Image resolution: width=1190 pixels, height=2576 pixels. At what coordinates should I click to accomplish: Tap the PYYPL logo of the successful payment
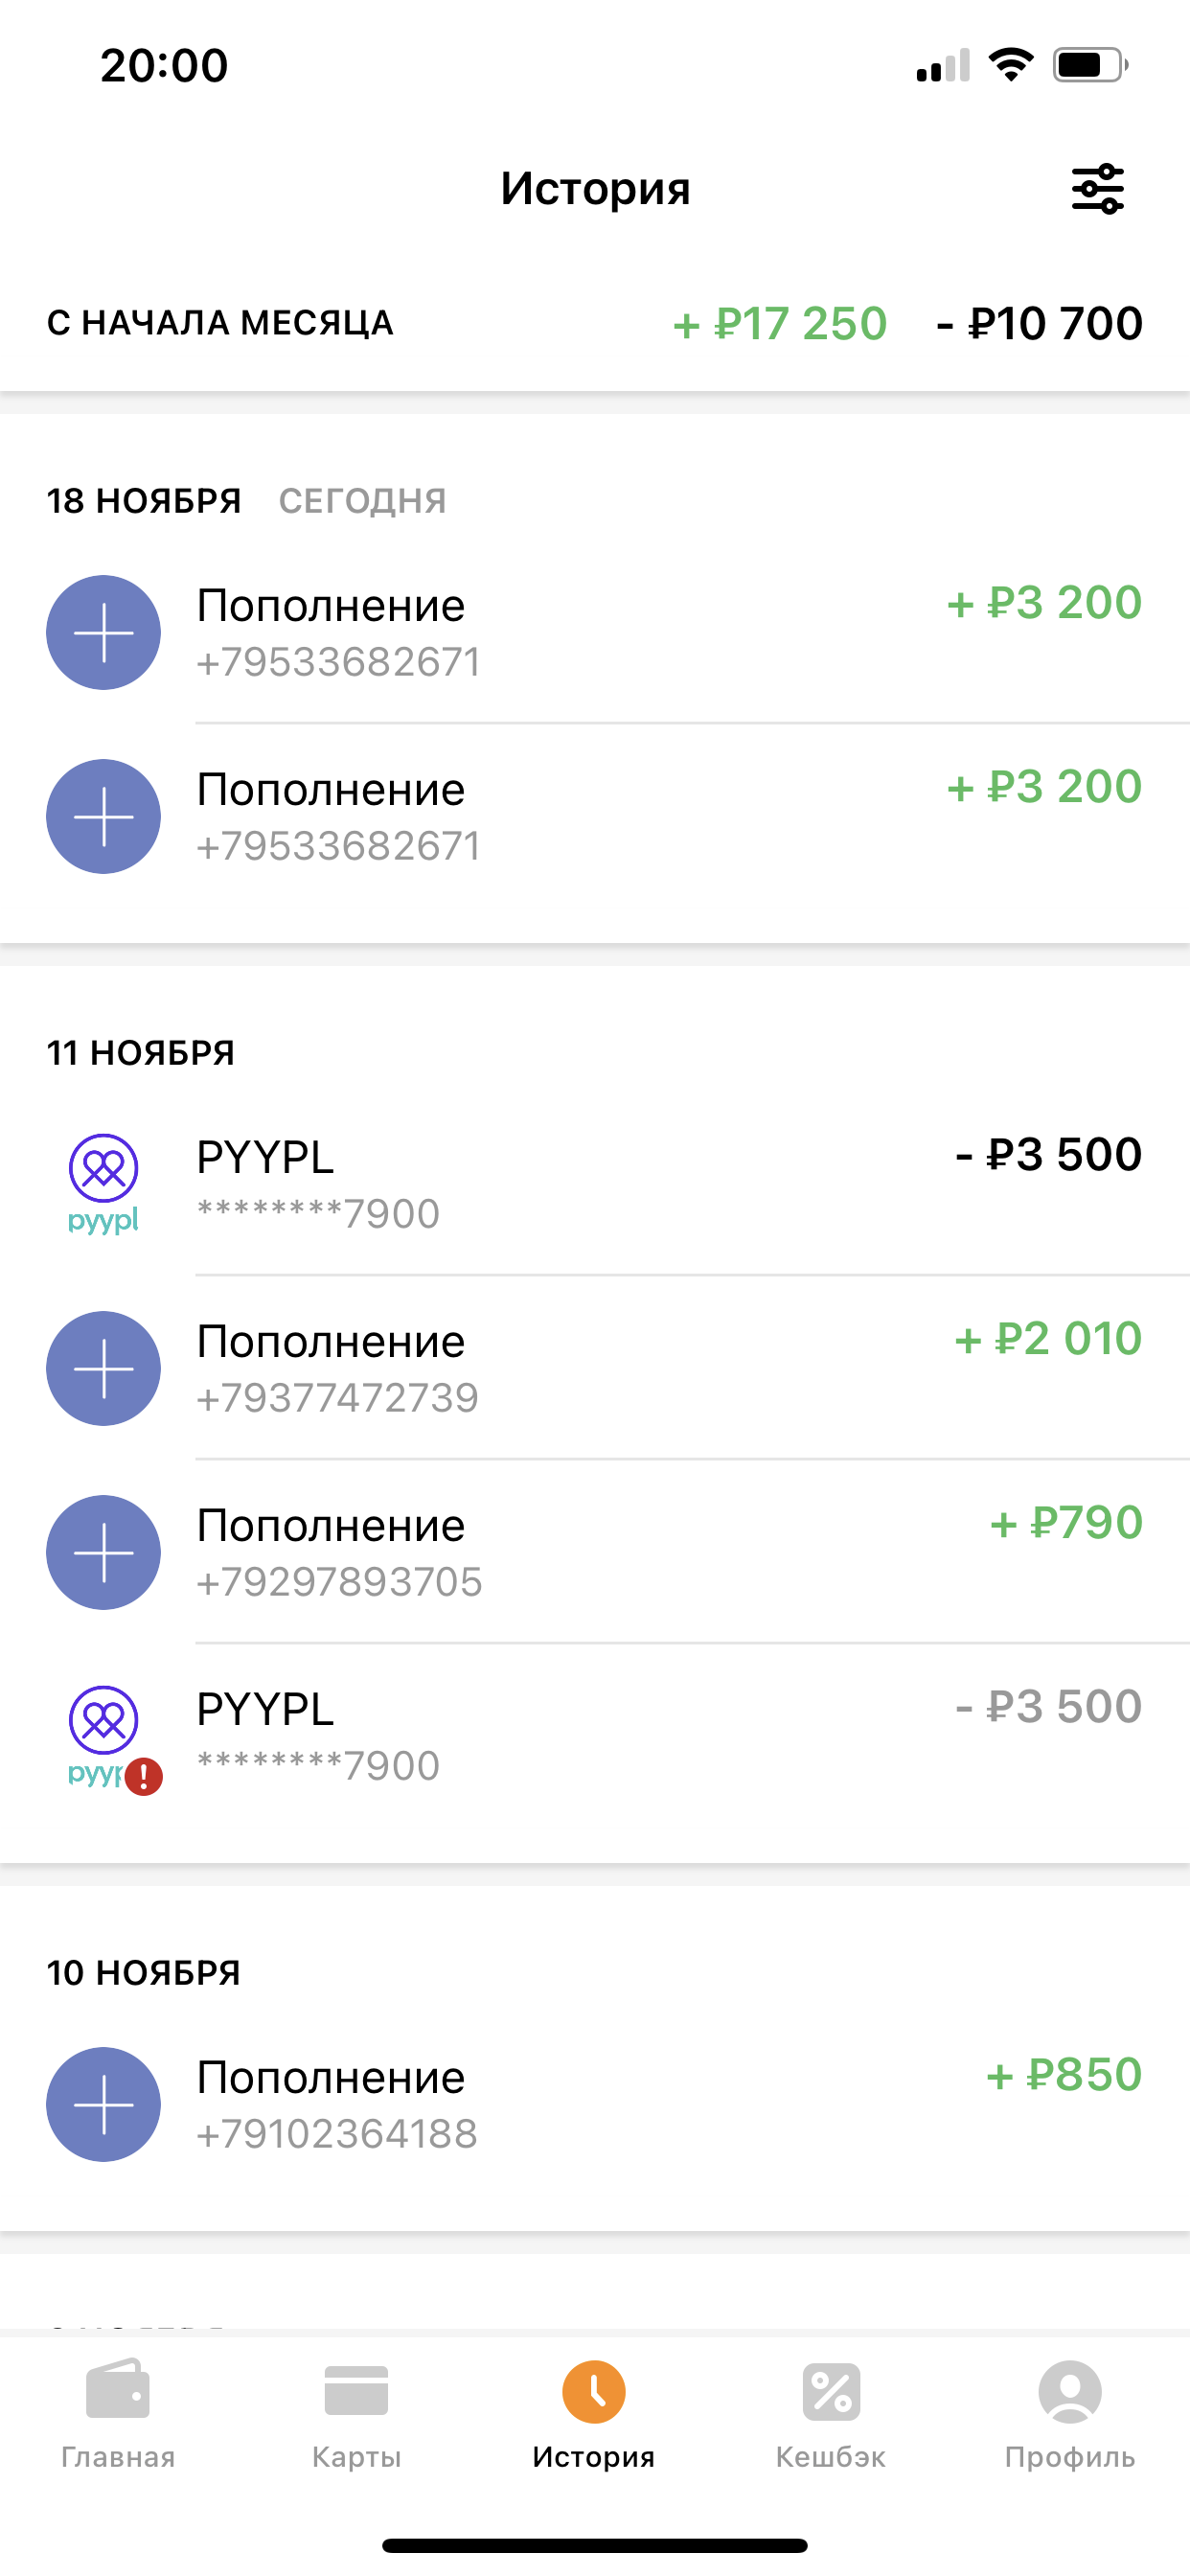(x=103, y=1183)
